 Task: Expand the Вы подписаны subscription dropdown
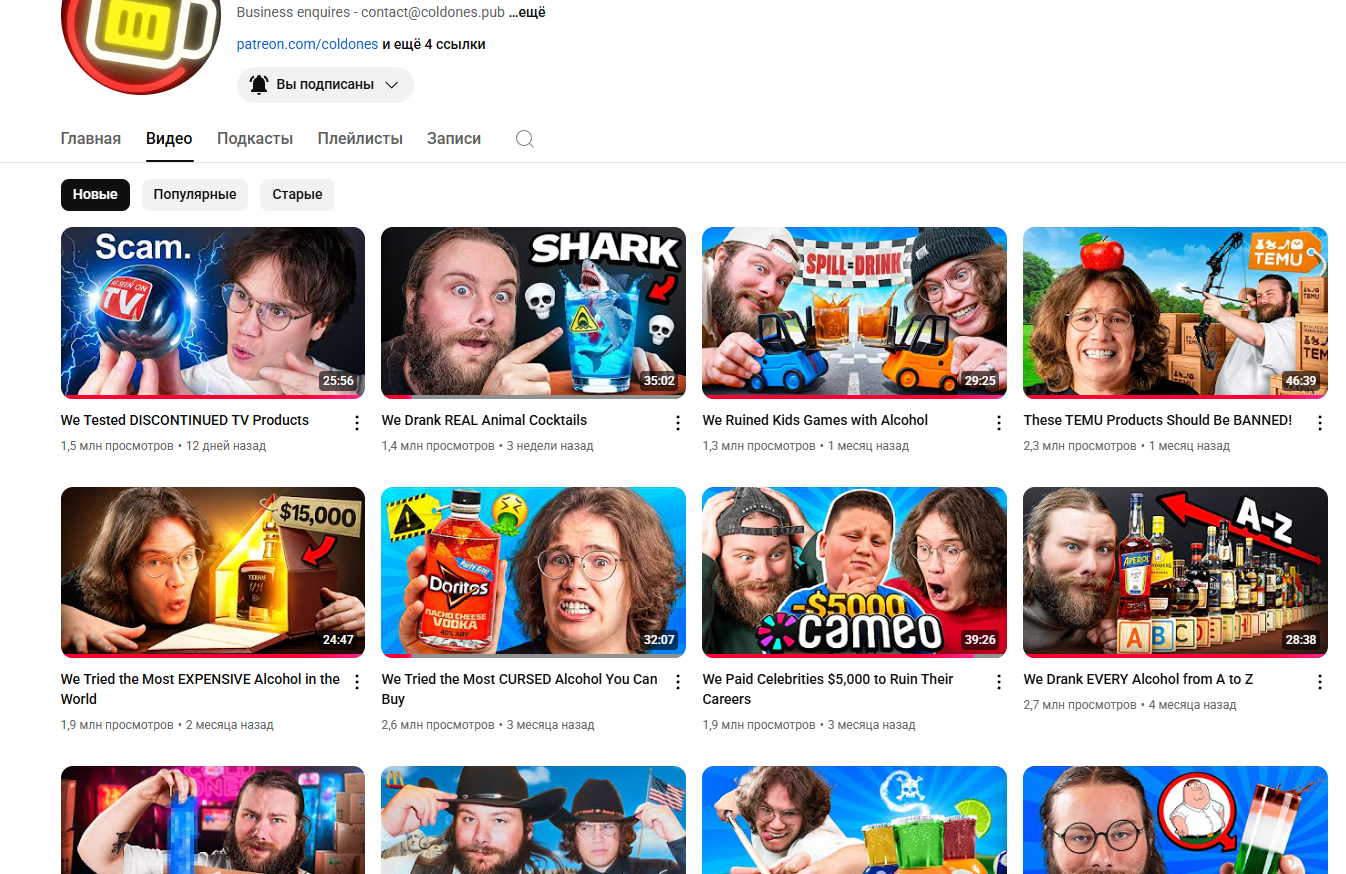[x=325, y=85]
